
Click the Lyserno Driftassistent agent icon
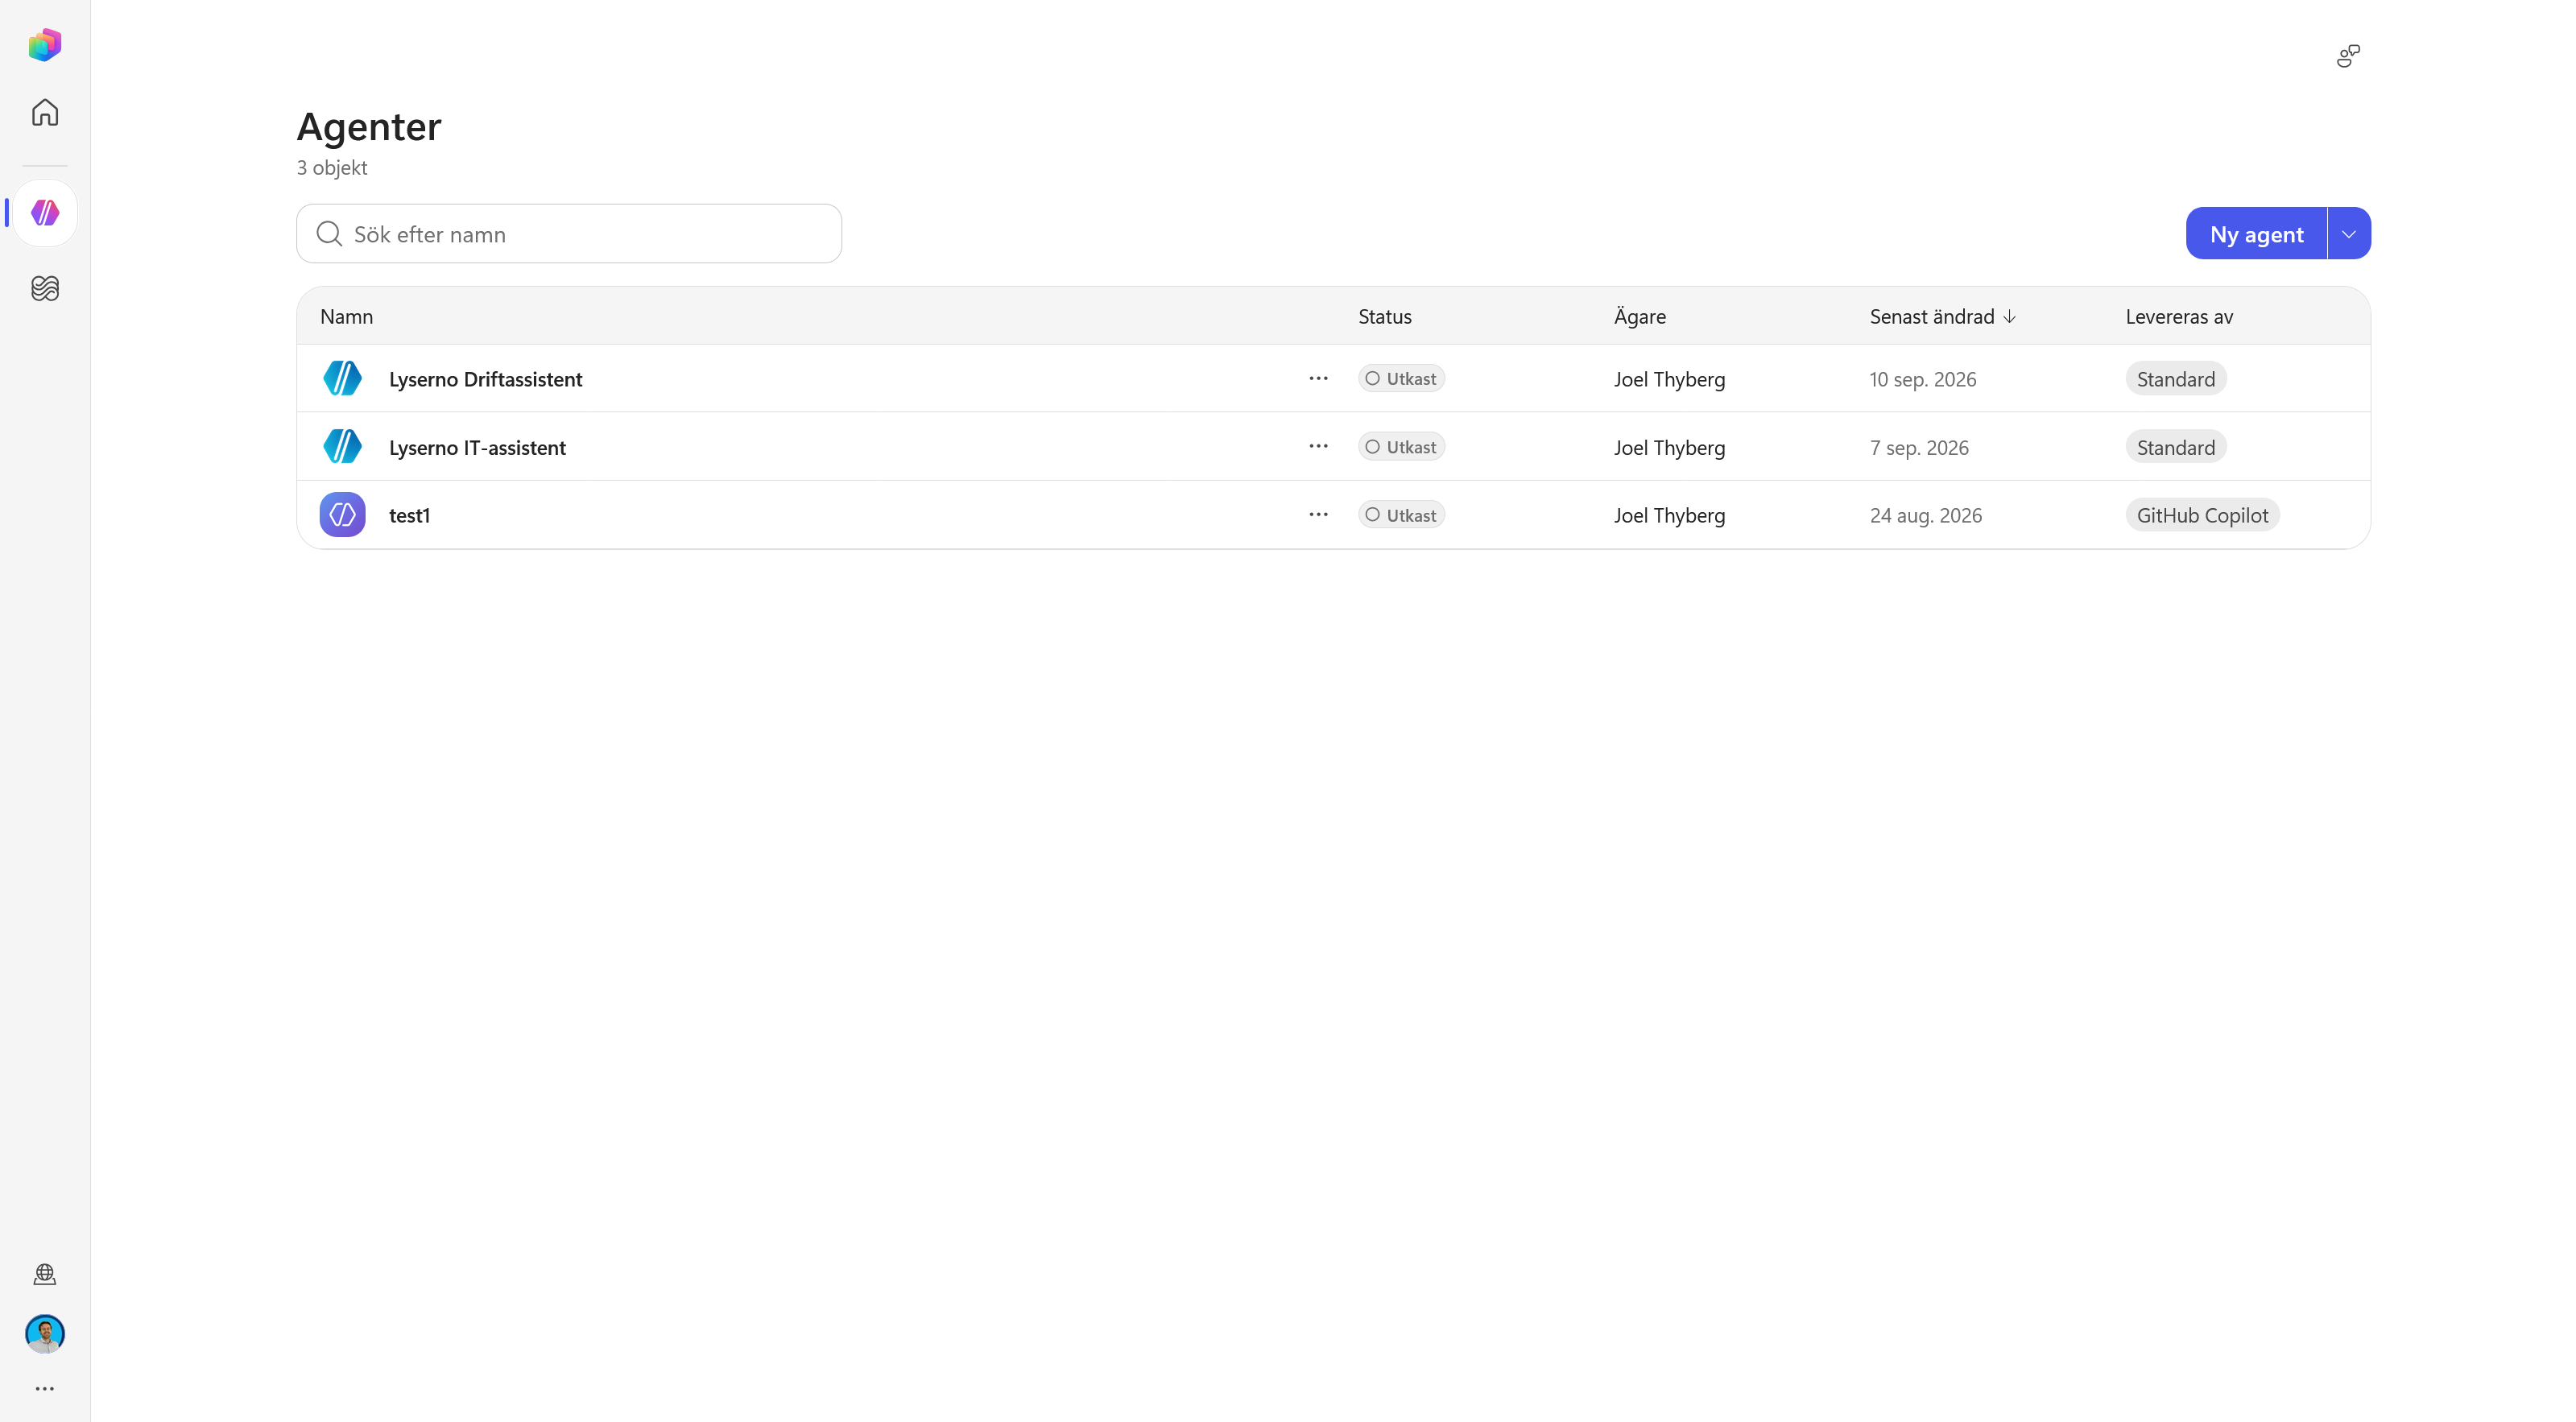click(342, 378)
